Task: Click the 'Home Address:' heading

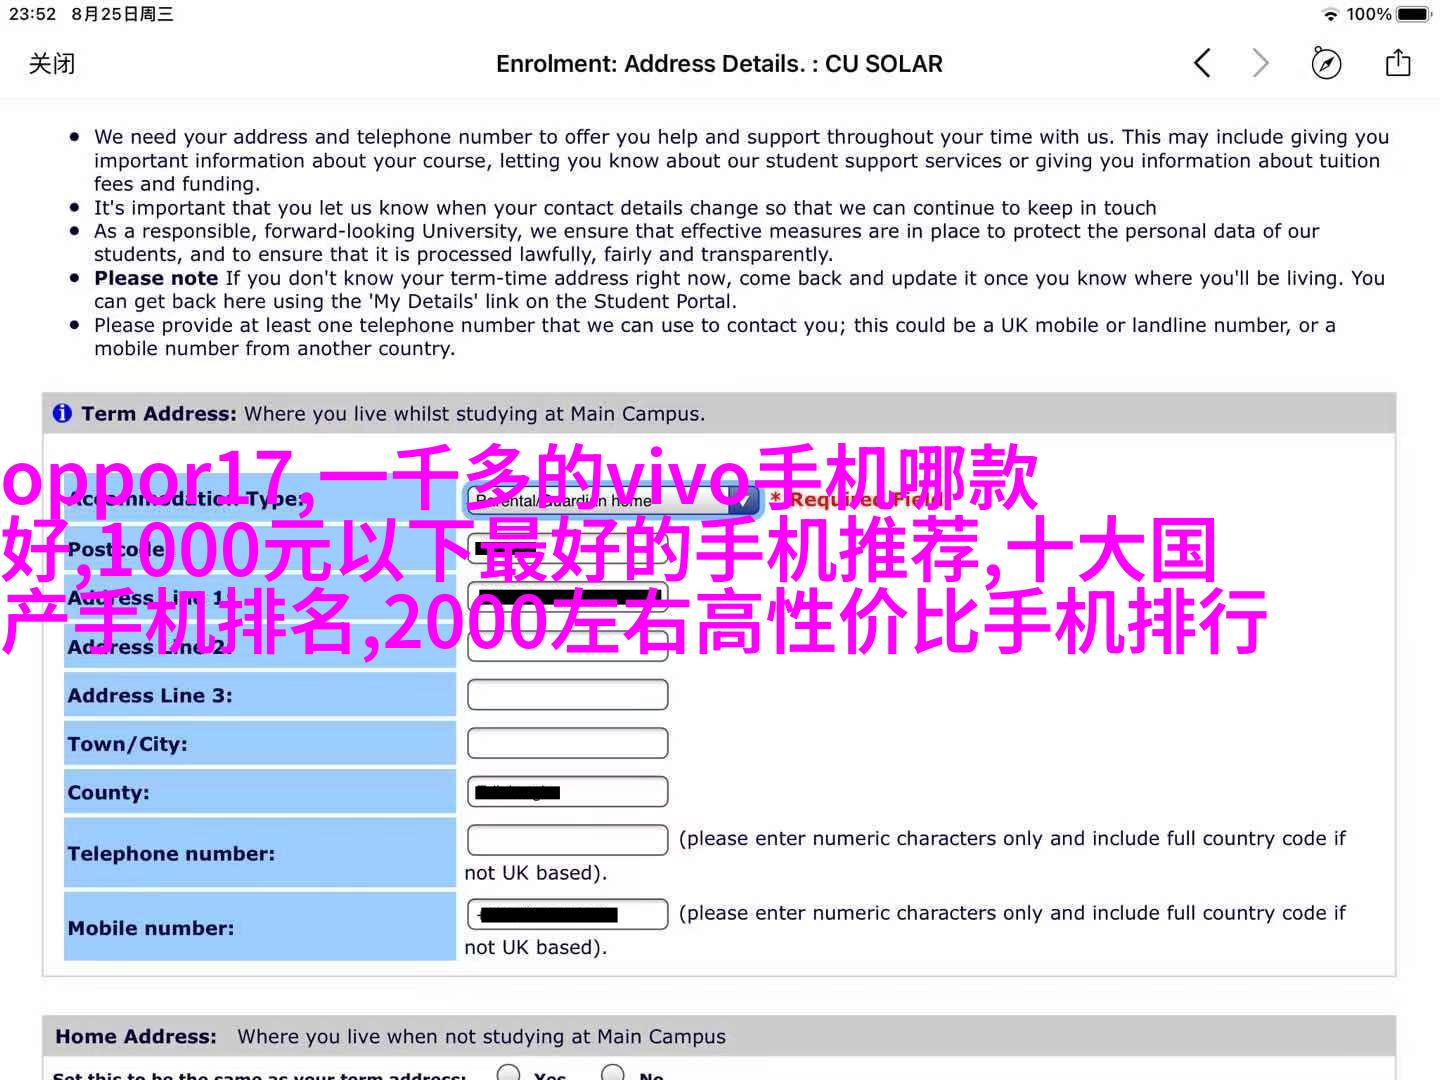Action: [x=136, y=1037]
